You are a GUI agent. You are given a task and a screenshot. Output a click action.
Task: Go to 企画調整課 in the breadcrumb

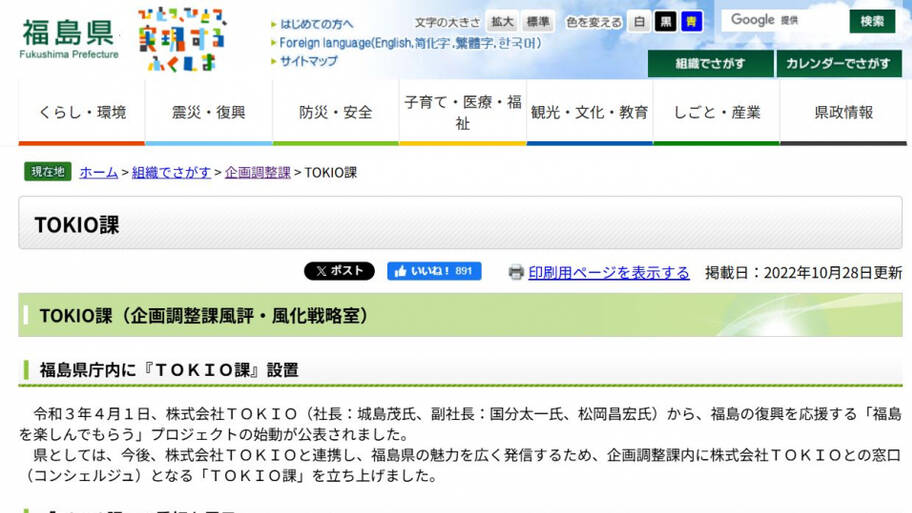coord(258,172)
